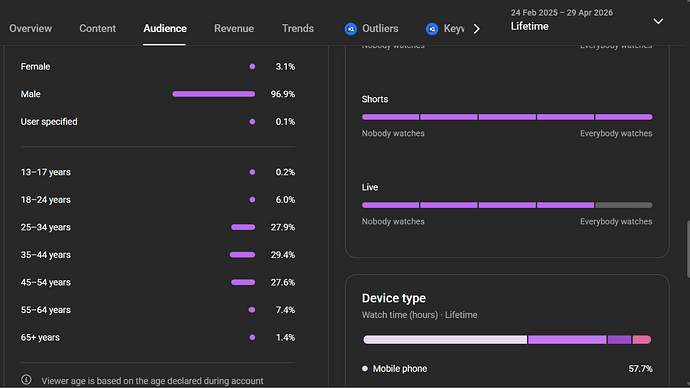Go to the Trends tab

coord(298,29)
